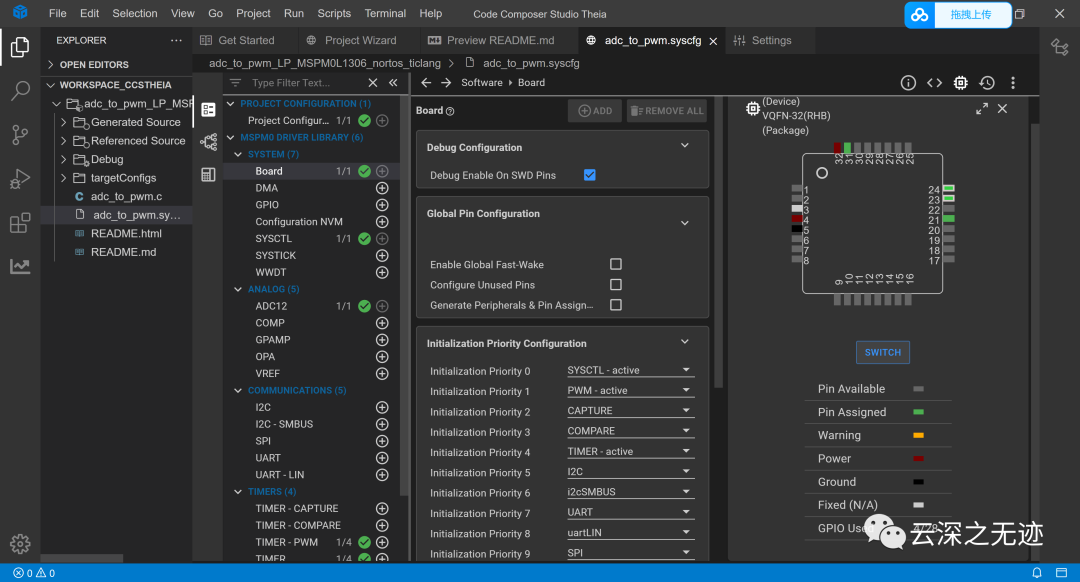The image size is (1080, 582).
Task: Click the SWITCH button under the chip
Action: [x=882, y=352]
